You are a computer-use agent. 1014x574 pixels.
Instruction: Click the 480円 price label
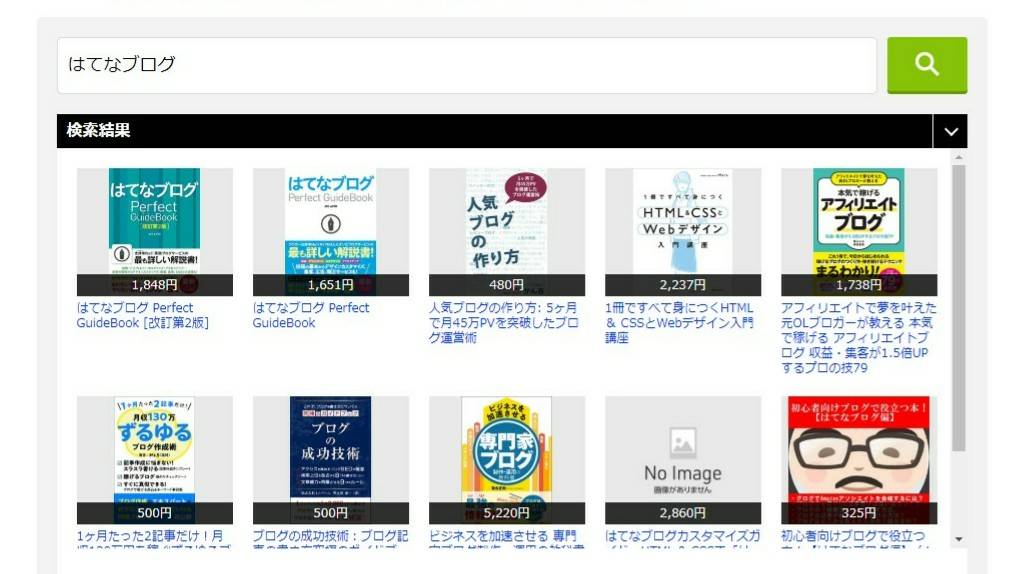coord(506,285)
